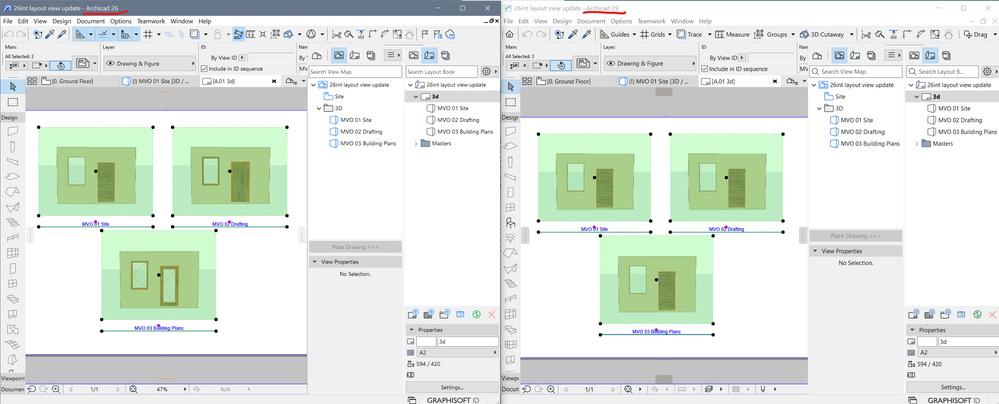Toggle Include in ID sequence checkbox in Archicad 29
The image size is (999, 404).
point(704,69)
